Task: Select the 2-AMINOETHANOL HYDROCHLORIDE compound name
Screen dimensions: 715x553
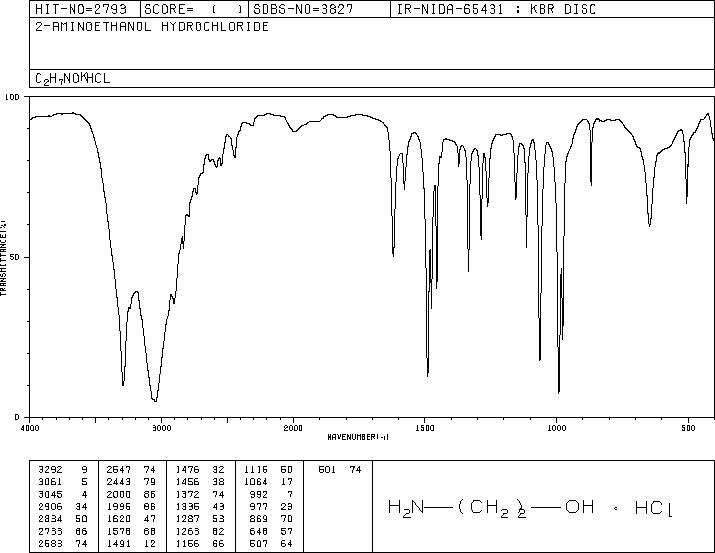Action: click(152, 27)
